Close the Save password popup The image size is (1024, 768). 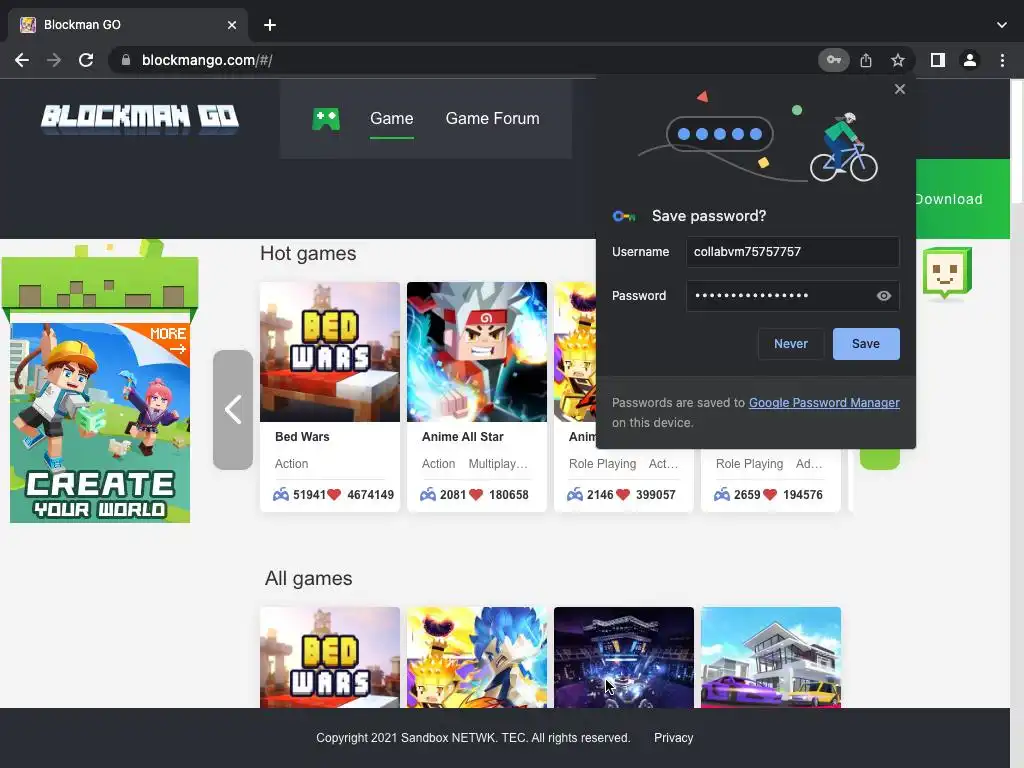899,89
